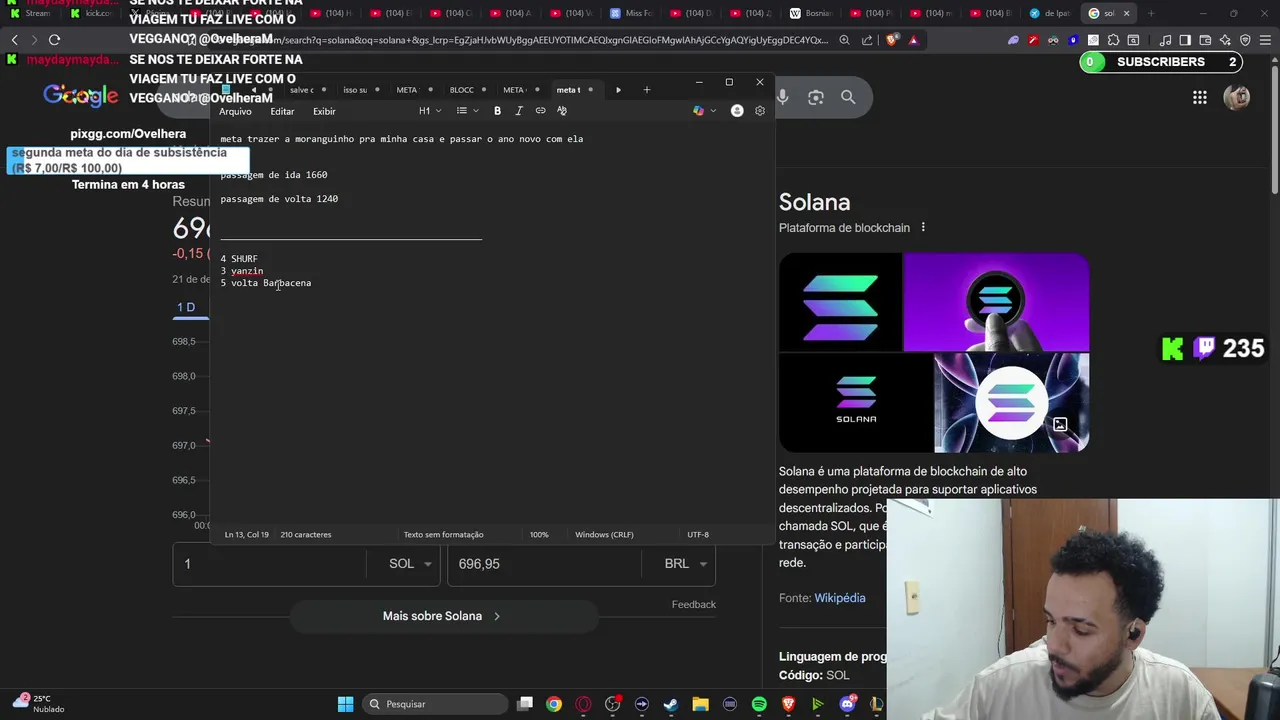Screen dimensions: 1280x720
Task: Open Exibir menu in Notepad
Action: (324, 111)
